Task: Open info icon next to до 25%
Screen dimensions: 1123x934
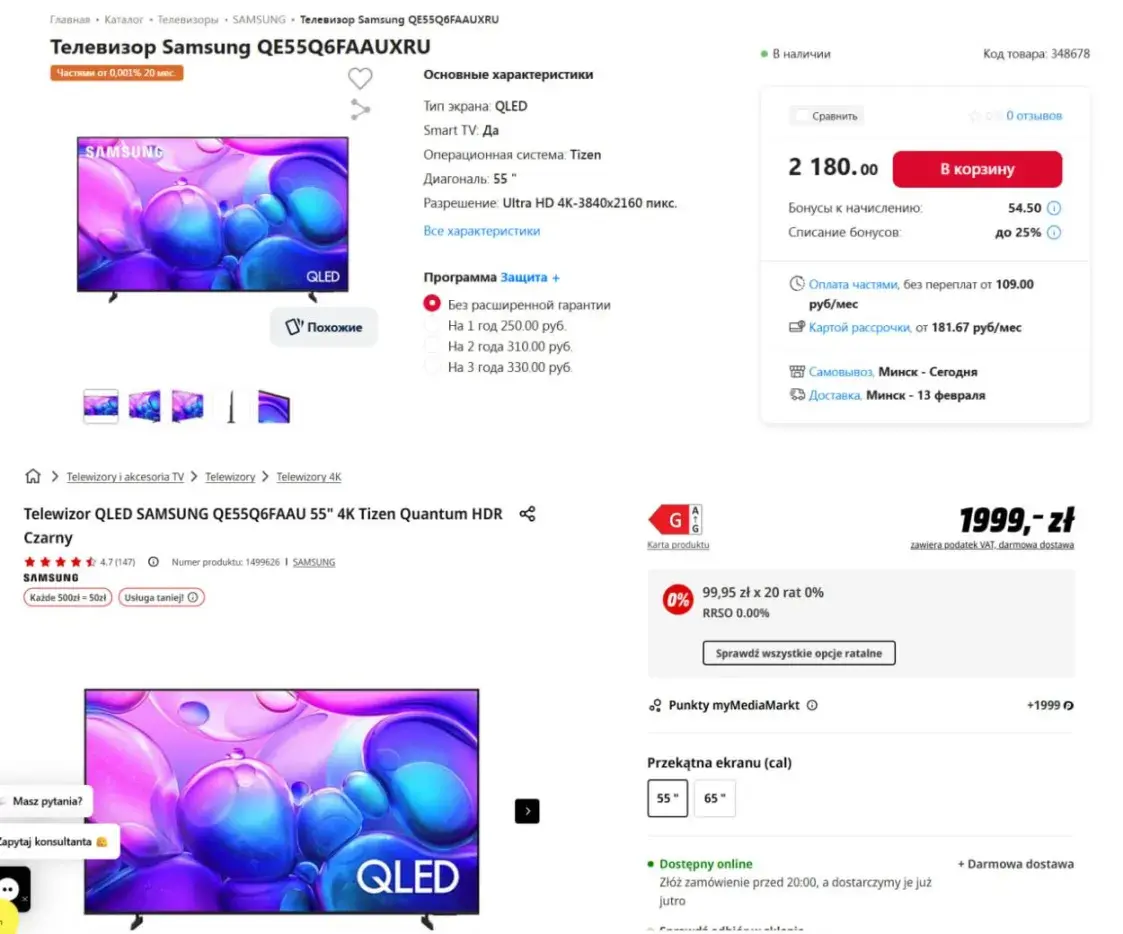Action: pyautogui.click(x=1054, y=232)
